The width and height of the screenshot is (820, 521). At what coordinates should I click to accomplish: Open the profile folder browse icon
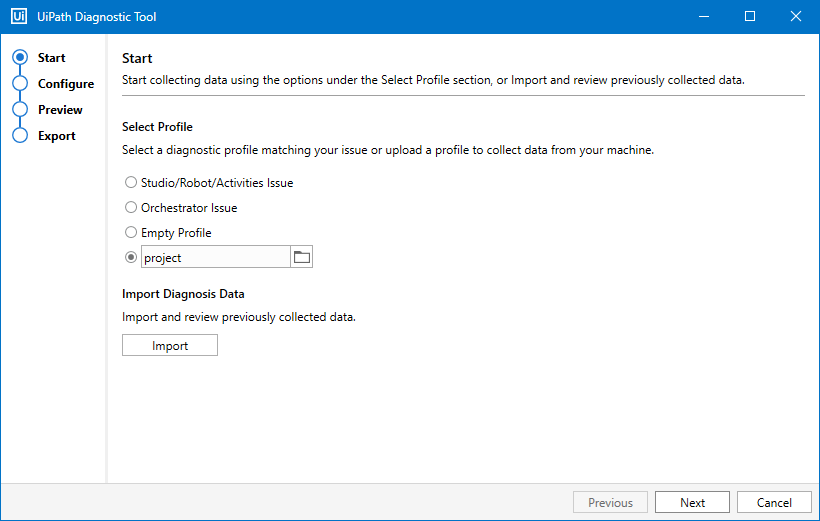click(x=301, y=258)
